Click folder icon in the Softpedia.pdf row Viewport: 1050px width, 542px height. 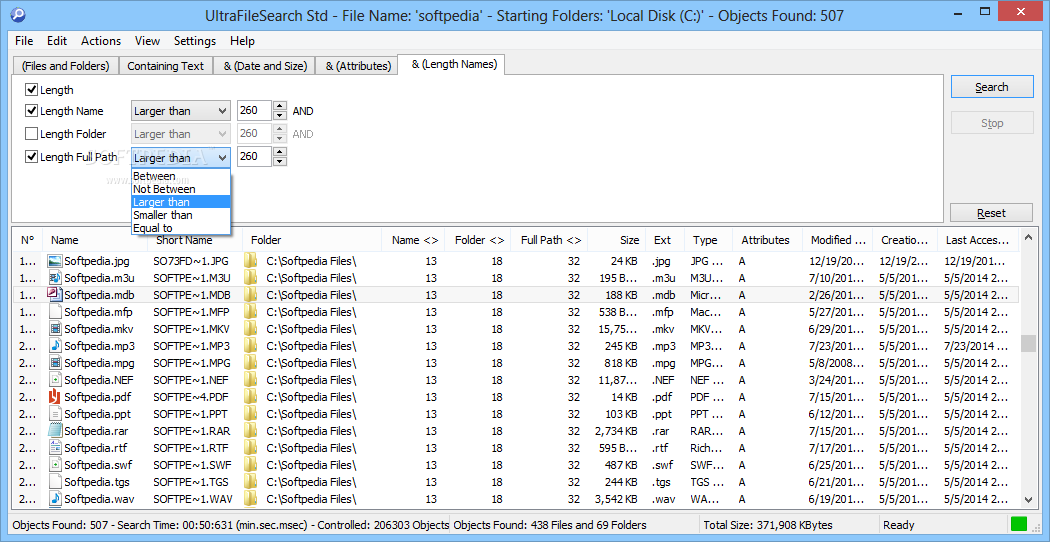250,397
